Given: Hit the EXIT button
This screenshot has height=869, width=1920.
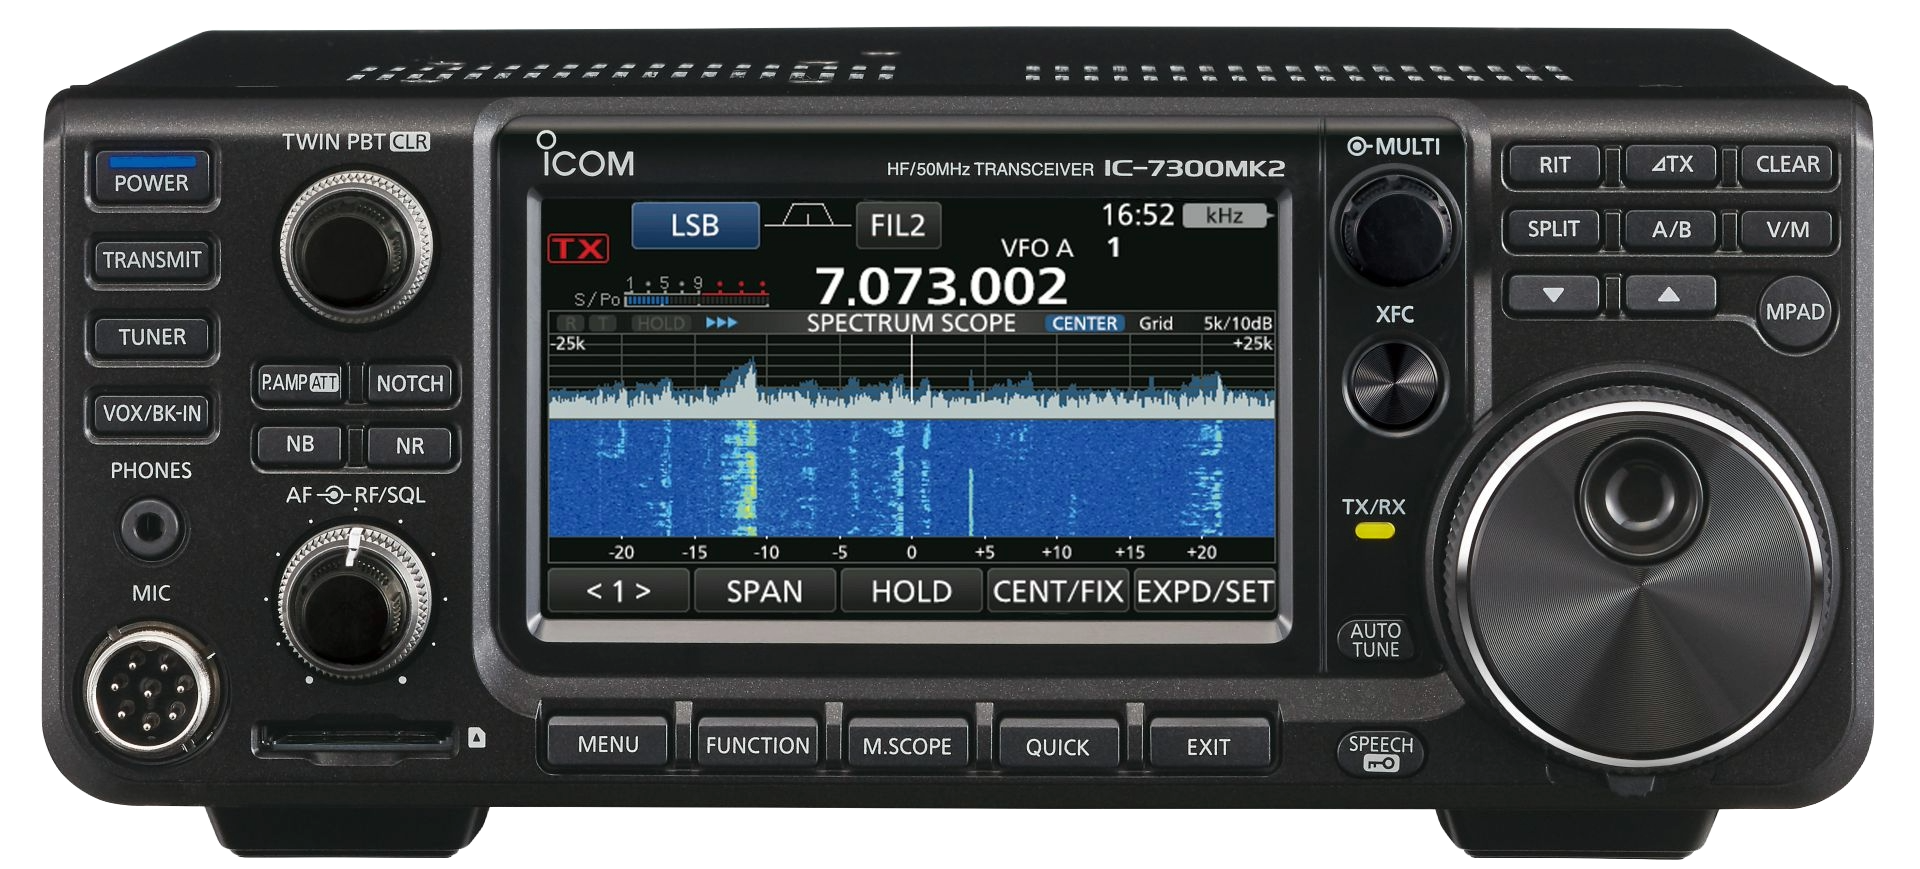Looking at the screenshot, I should coord(1208,747).
